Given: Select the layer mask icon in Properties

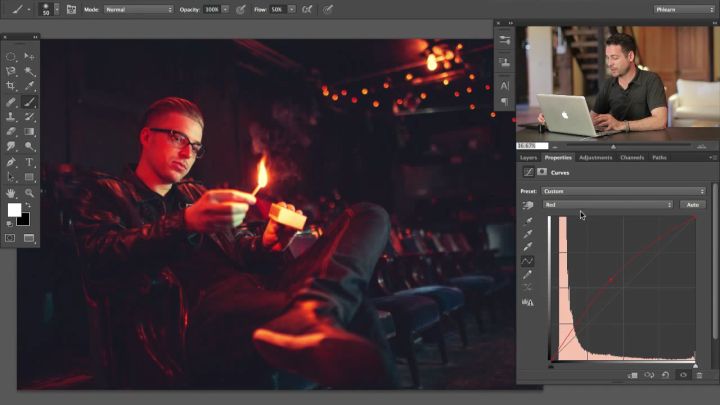Looking at the screenshot, I should [x=542, y=172].
